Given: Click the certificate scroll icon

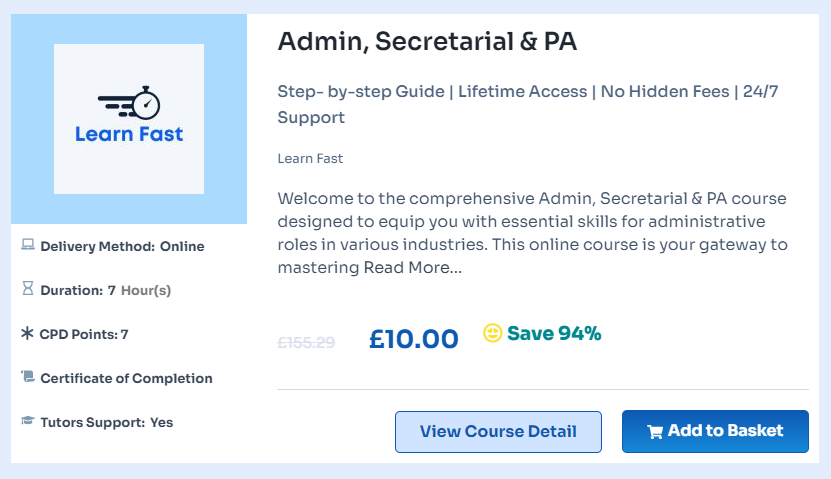Looking at the screenshot, I should point(28,377).
